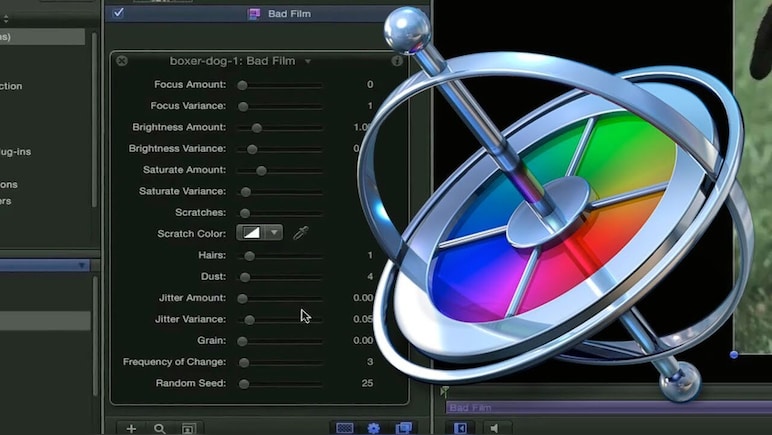Click the Grain value 0.00
This screenshot has width=772, height=435.
point(363,340)
